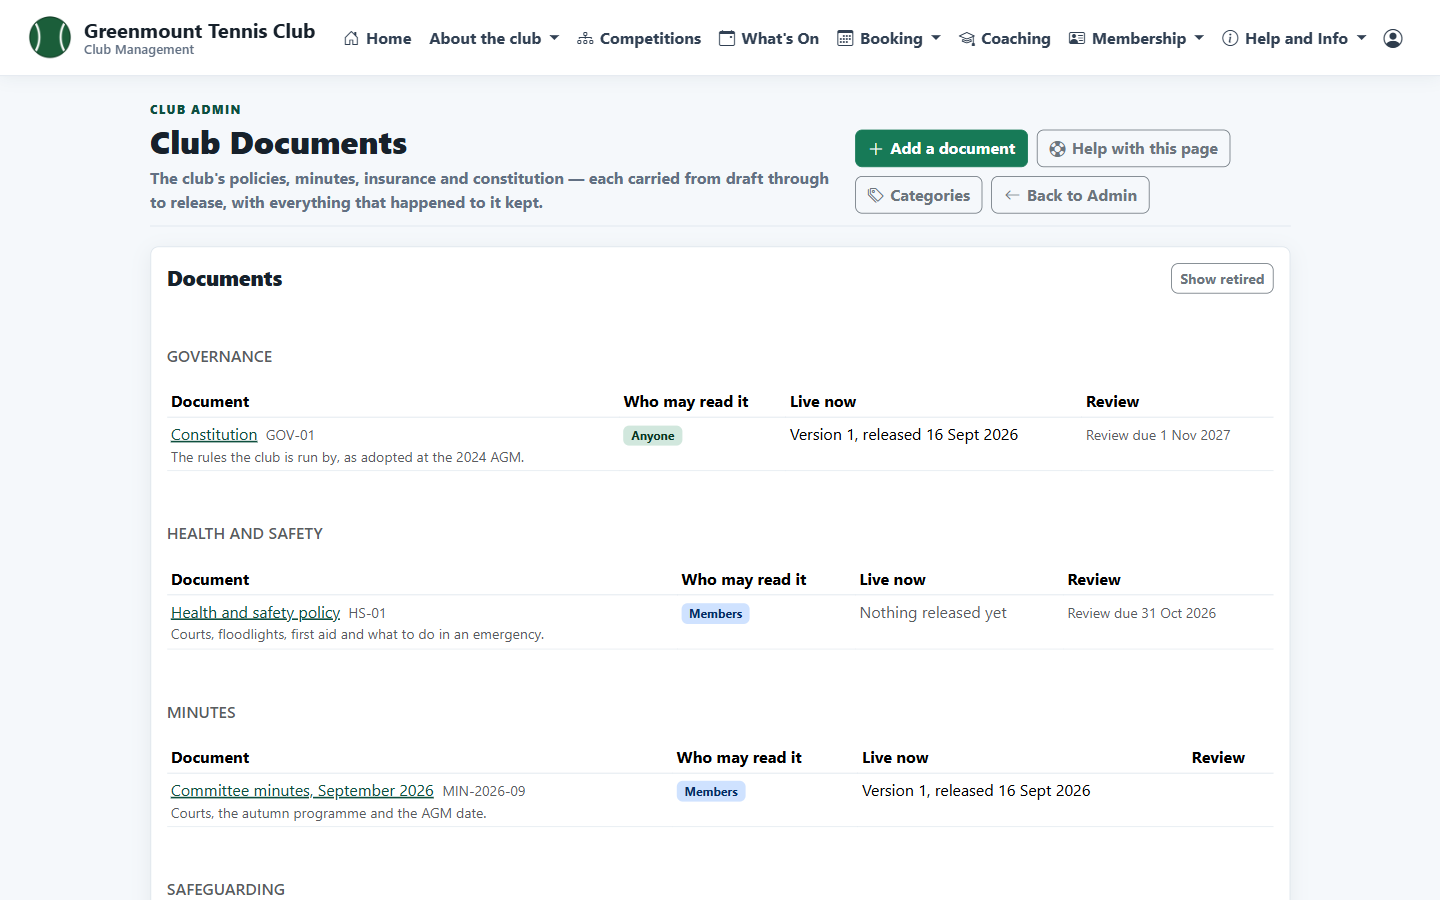The height and width of the screenshot is (900, 1440).
Task: Click the Membership card icon
Action: click(x=1077, y=38)
